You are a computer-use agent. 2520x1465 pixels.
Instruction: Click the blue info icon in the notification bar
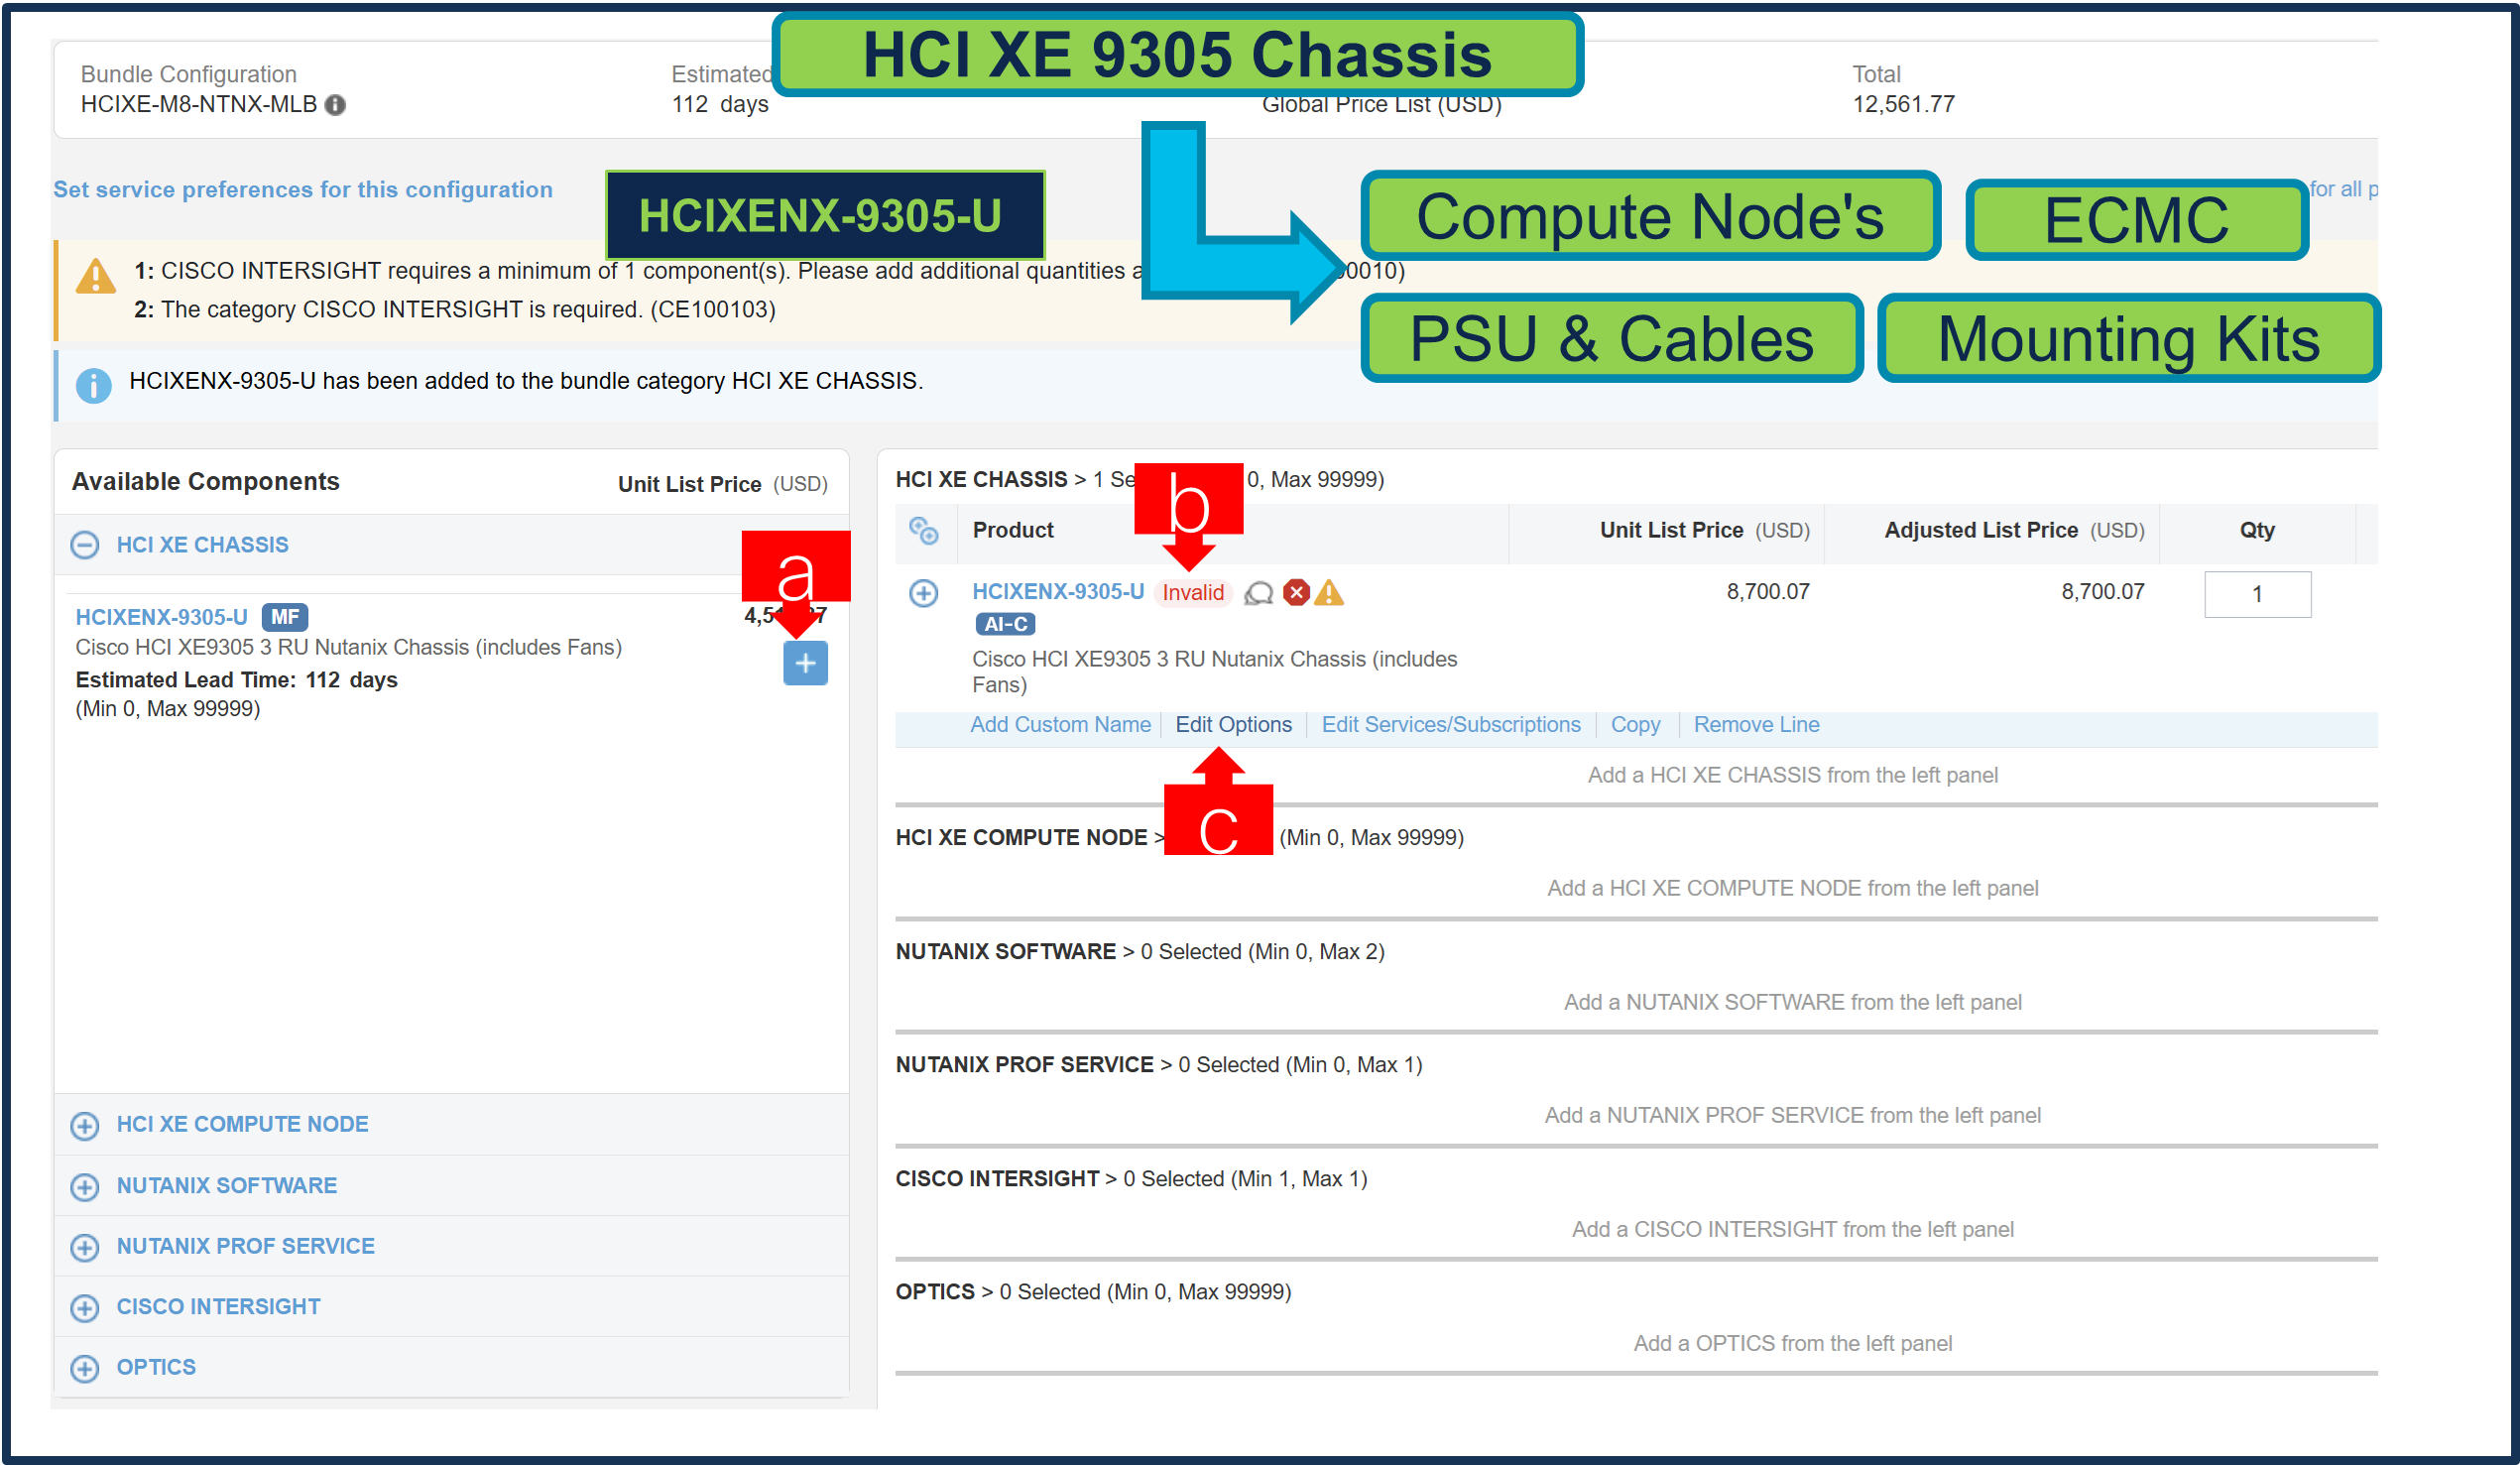[94, 385]
